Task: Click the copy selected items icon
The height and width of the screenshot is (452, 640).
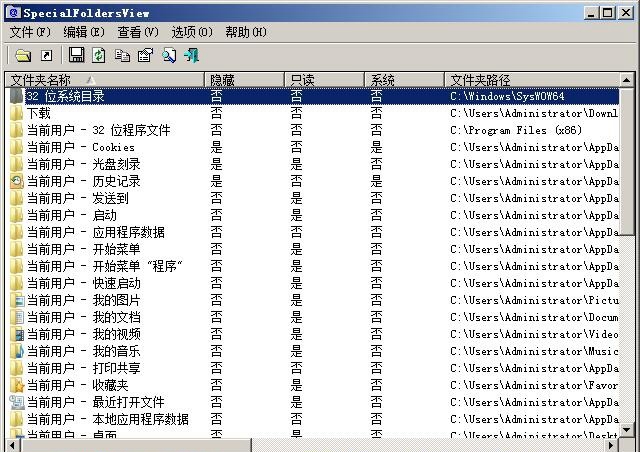Action: 122,55
